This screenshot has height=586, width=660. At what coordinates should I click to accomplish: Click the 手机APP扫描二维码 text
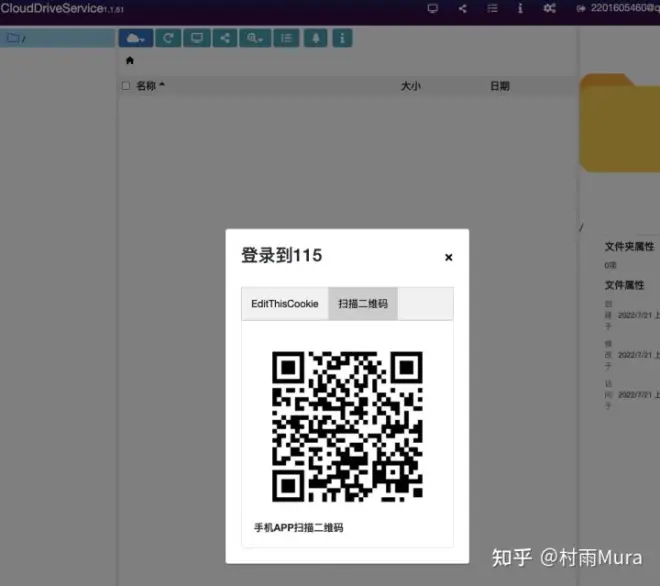[x=299, y=527]
